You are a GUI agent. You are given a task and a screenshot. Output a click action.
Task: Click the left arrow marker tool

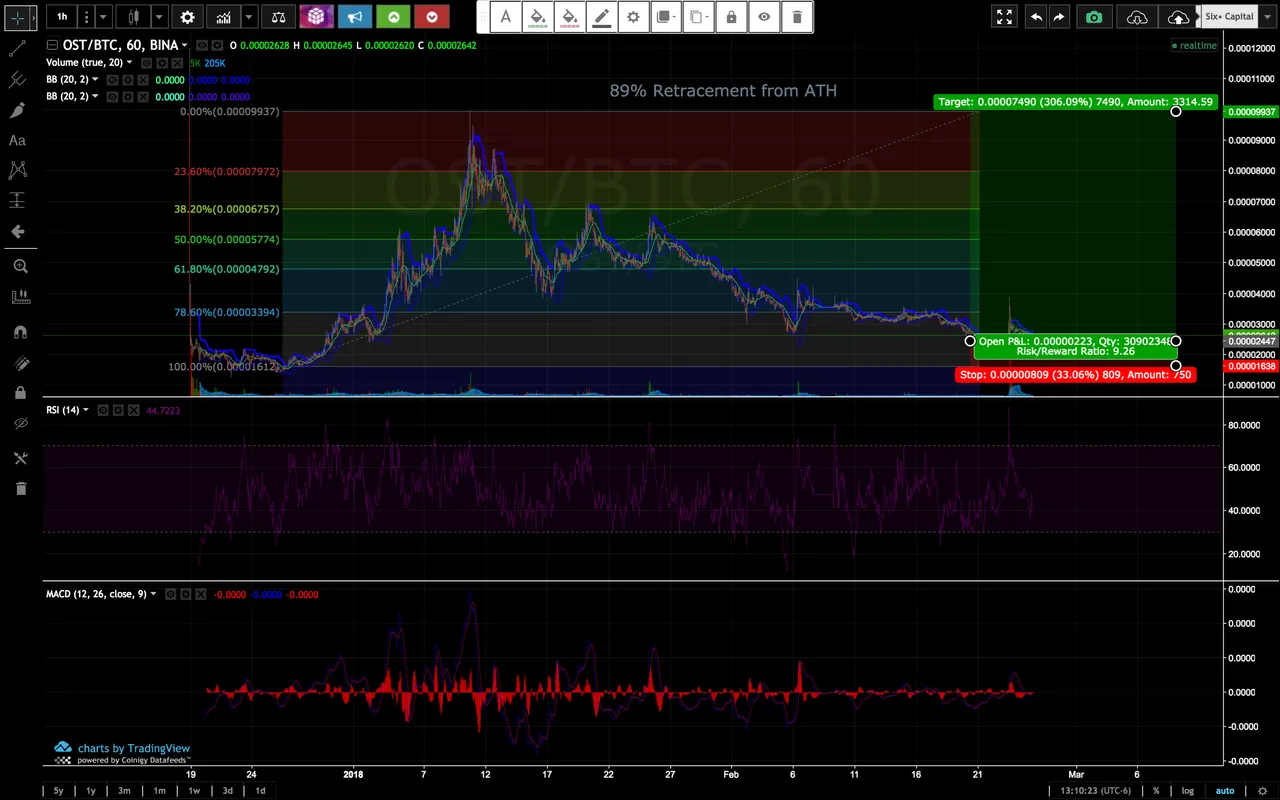[18, 232]
